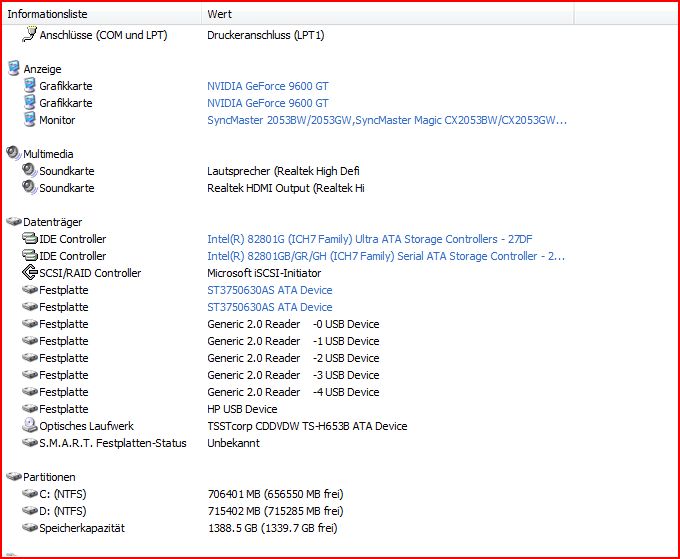Open the SyncMaster 2053BW/2053GW monitor link
This screenshot has width=680, height=559.
coord(387,120)
